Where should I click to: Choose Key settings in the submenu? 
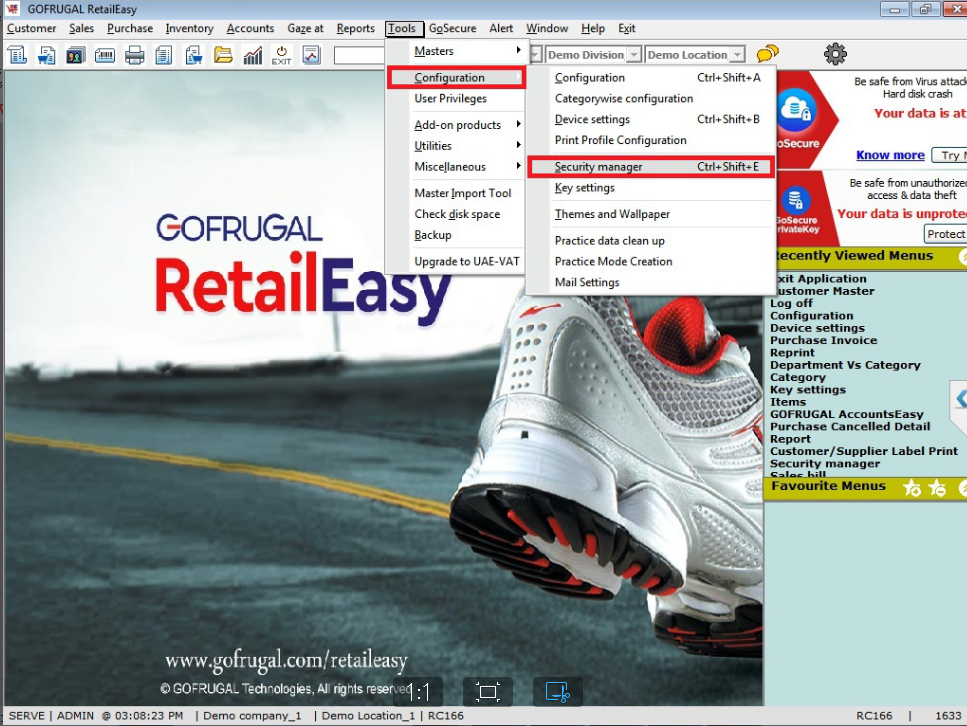point(651,188)
